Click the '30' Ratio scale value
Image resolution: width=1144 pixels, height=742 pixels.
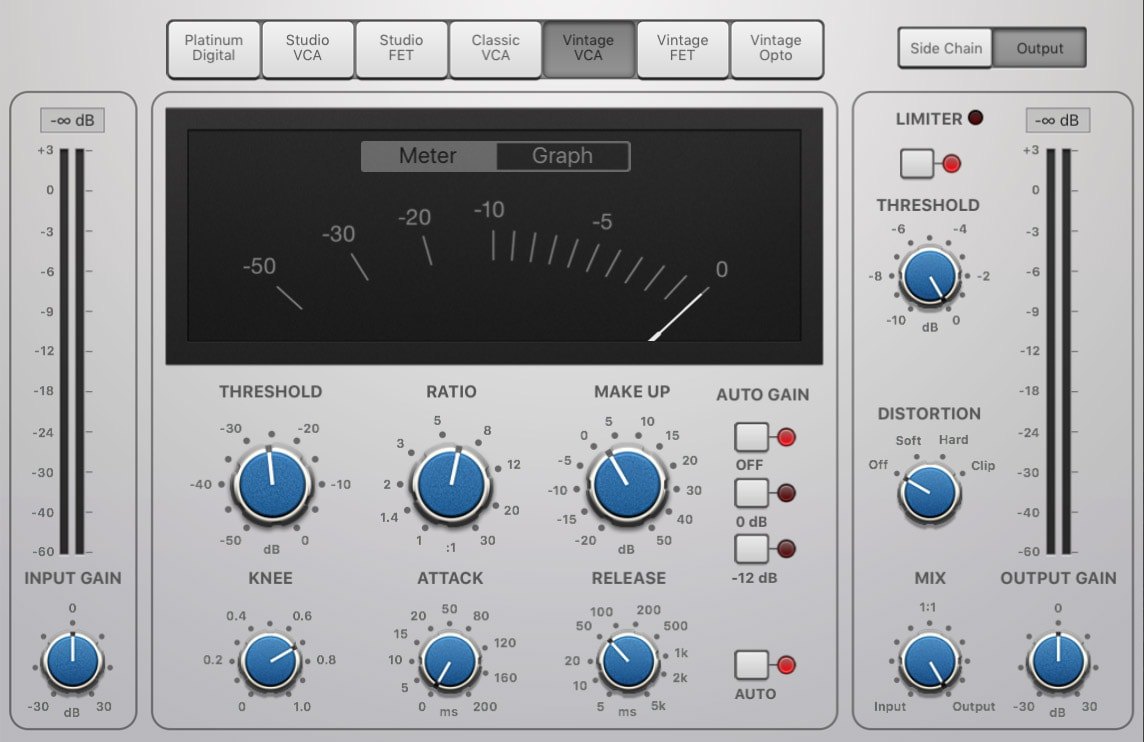487,541
